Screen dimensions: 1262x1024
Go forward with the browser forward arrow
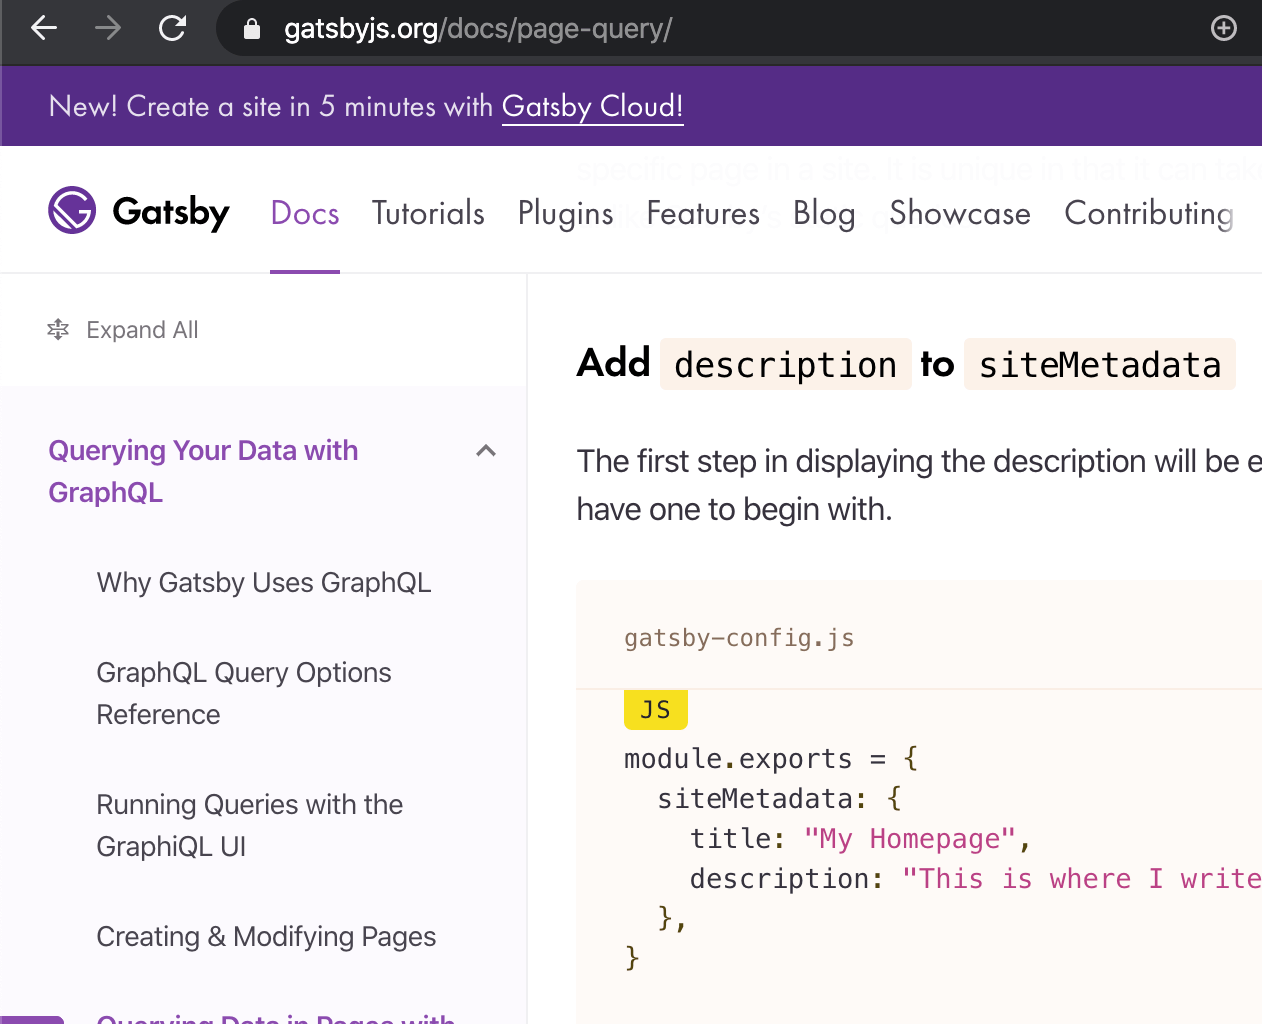coord(108,28)
